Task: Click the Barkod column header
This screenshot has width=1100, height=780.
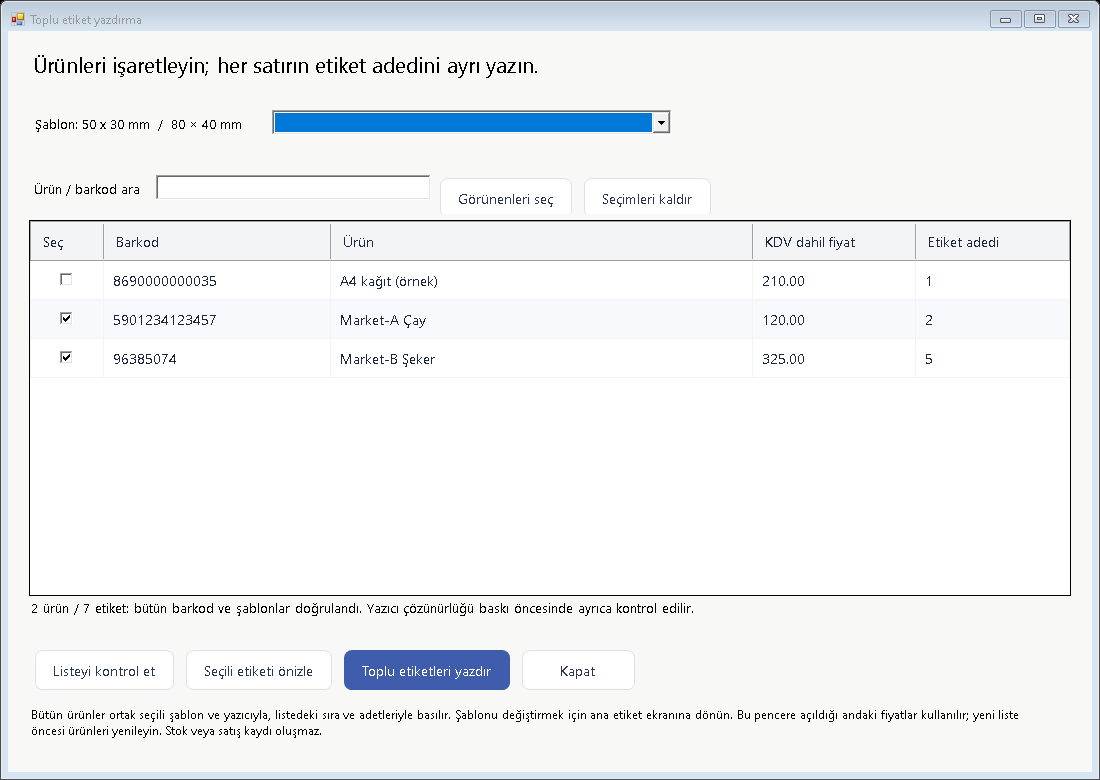Action: tap(217, 242)
